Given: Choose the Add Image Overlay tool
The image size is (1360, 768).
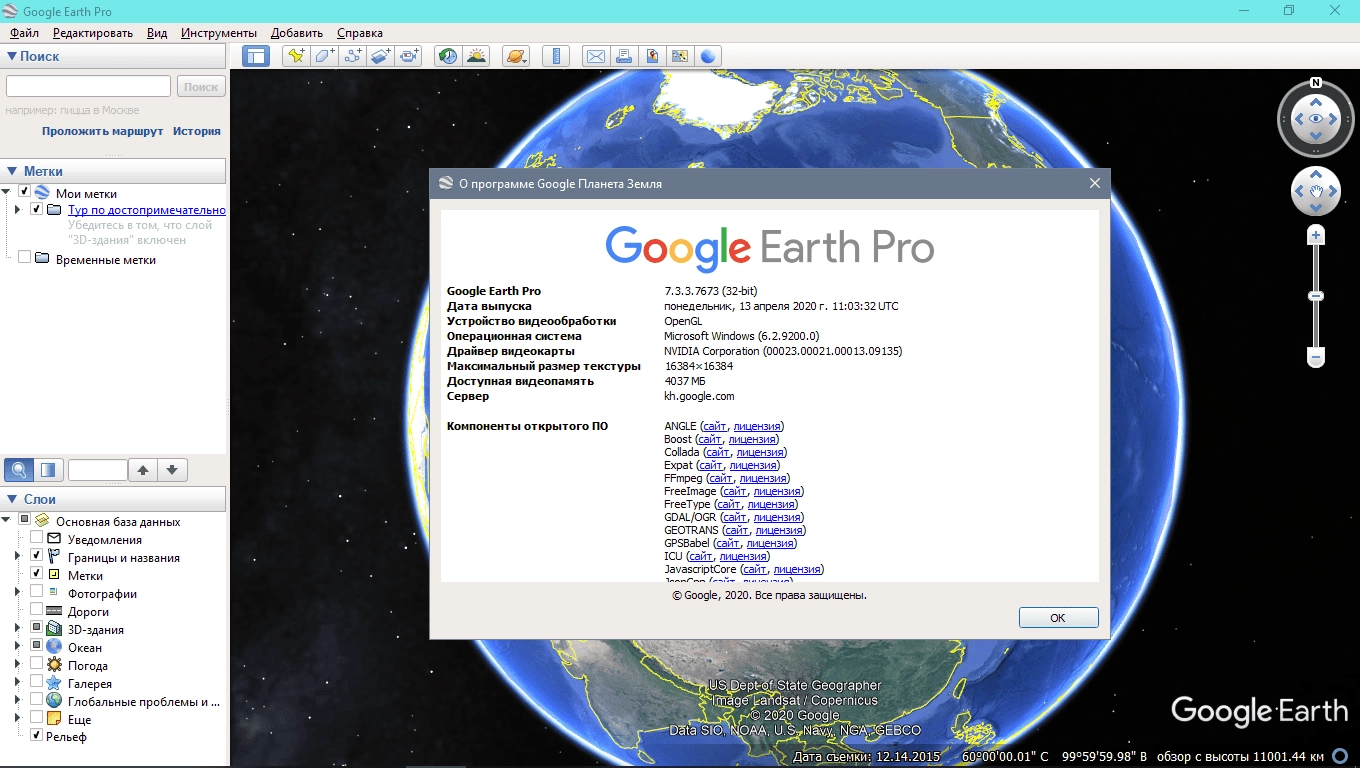Looking at the screenshot, I should tap(380, 56).
